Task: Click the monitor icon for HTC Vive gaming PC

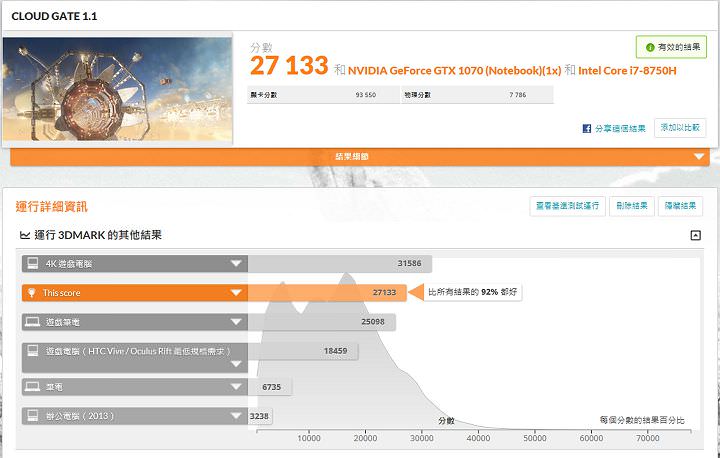Action: (x=32, y=352)
